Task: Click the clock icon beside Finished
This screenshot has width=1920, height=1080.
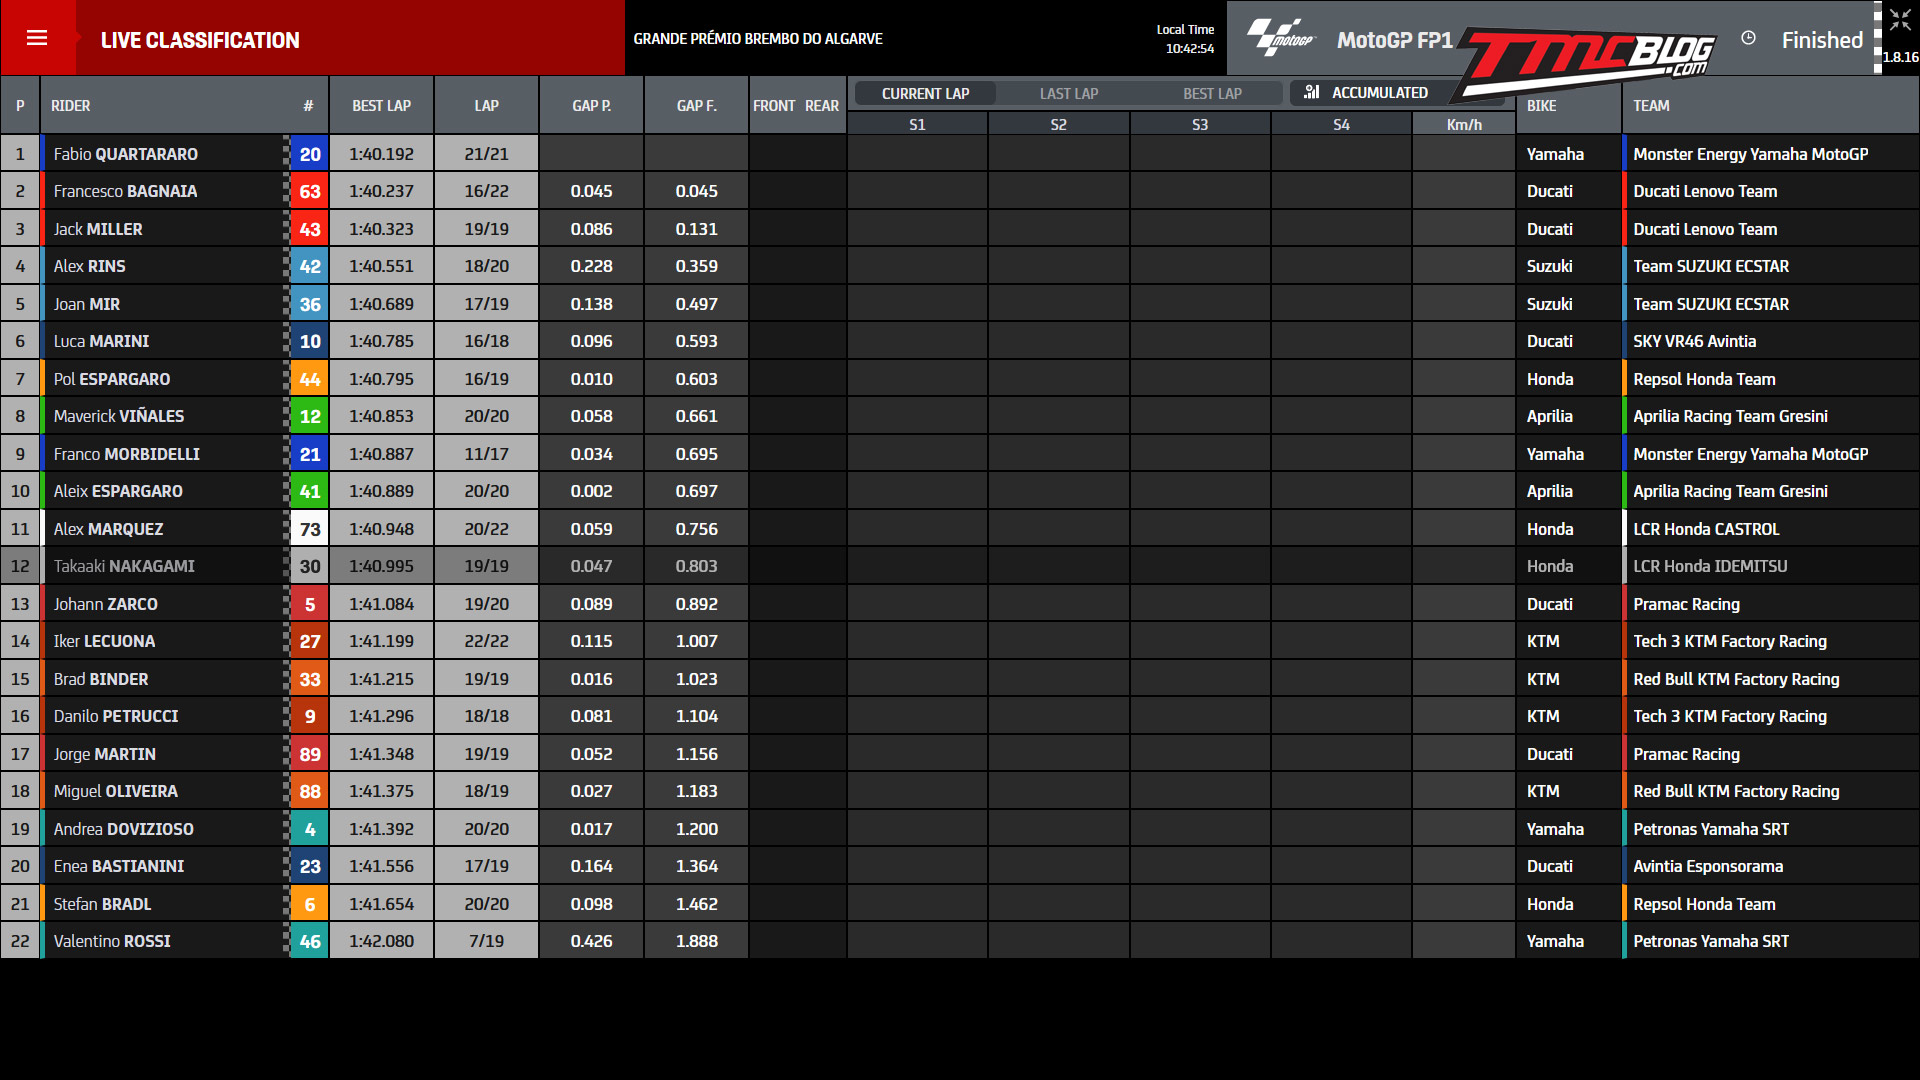Action: coord(1748,38)
